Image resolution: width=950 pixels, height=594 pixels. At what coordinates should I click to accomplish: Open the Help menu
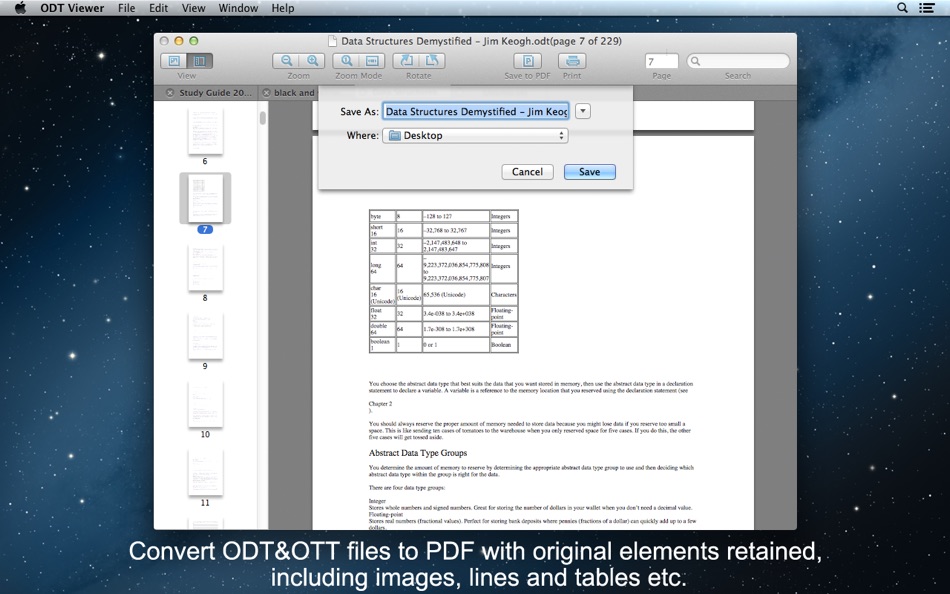283,8
